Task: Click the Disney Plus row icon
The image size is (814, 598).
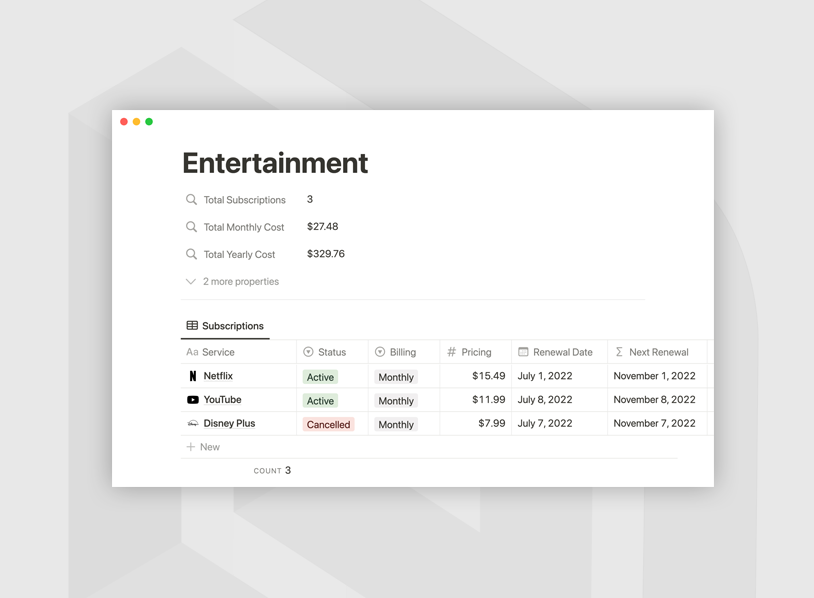Action: coord(193,424)
